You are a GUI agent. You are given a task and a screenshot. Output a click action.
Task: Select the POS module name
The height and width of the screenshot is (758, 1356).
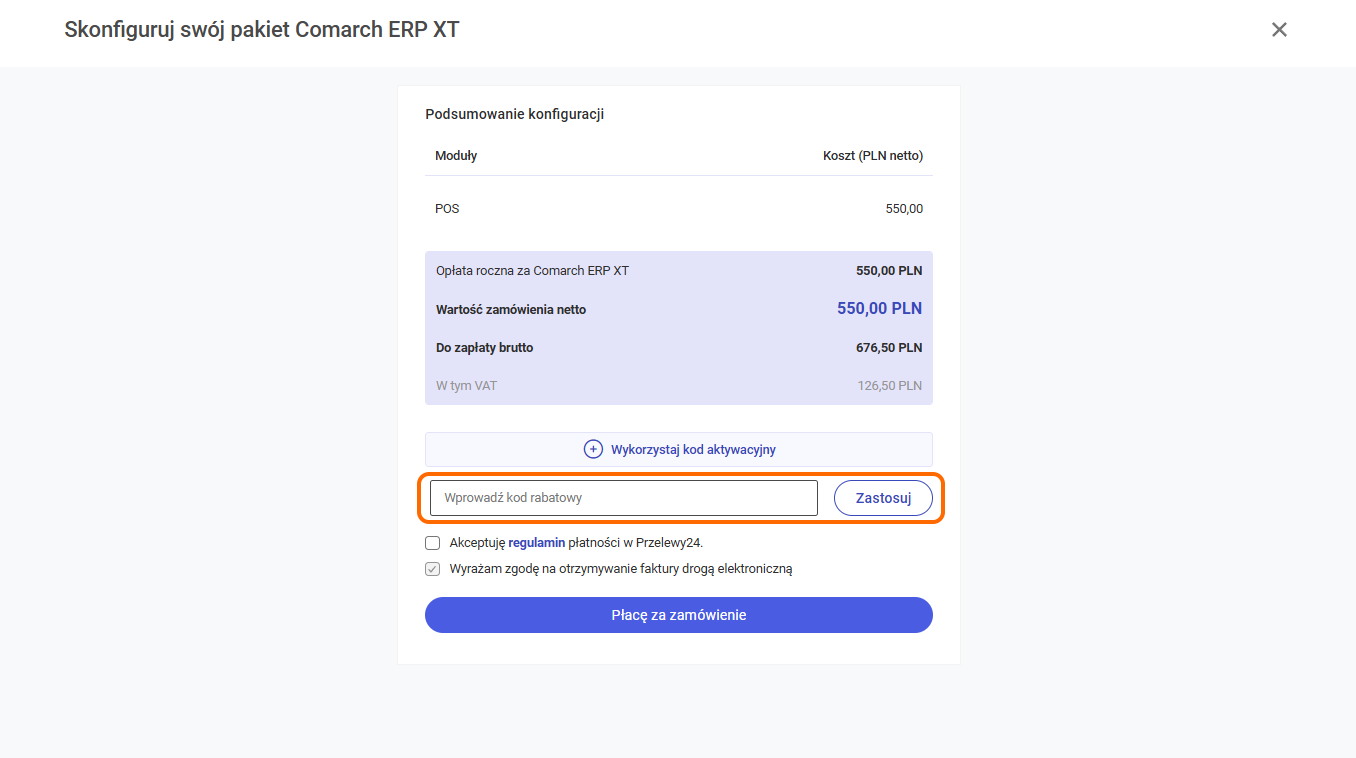click(447, 209)
